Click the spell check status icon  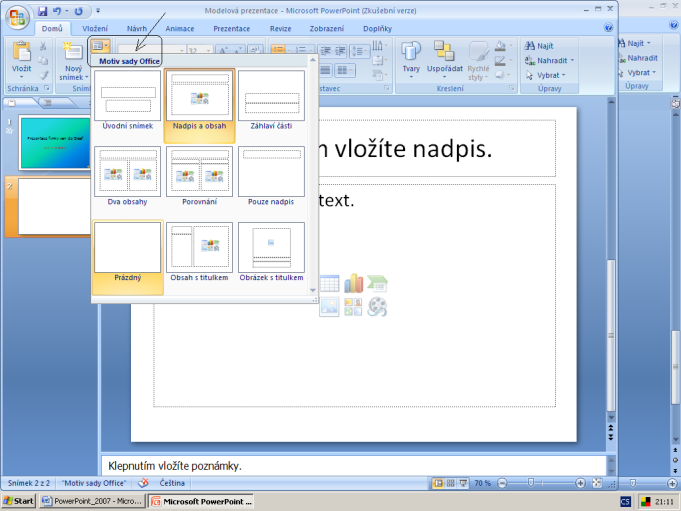tap(143, 483)
